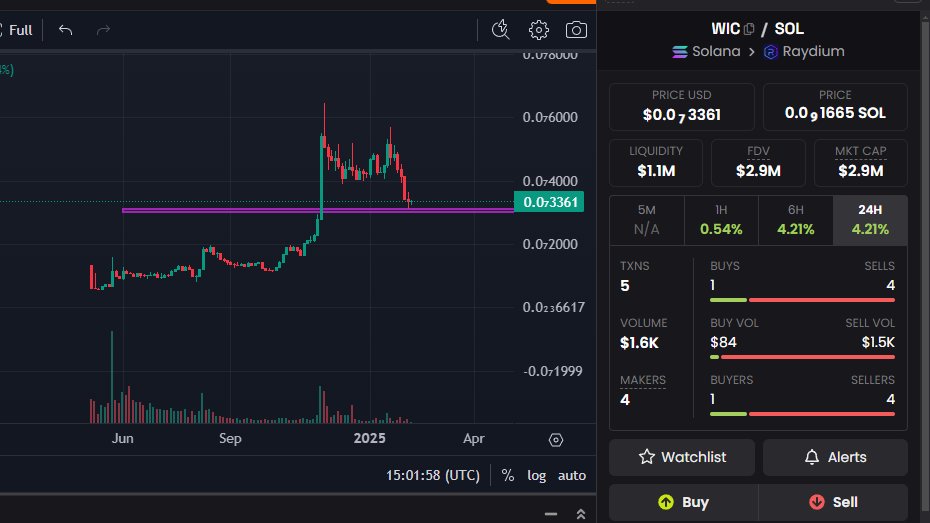
Task: Select the 24H timeframe tab
Action: pyautogui.click(x=870, y=220)
